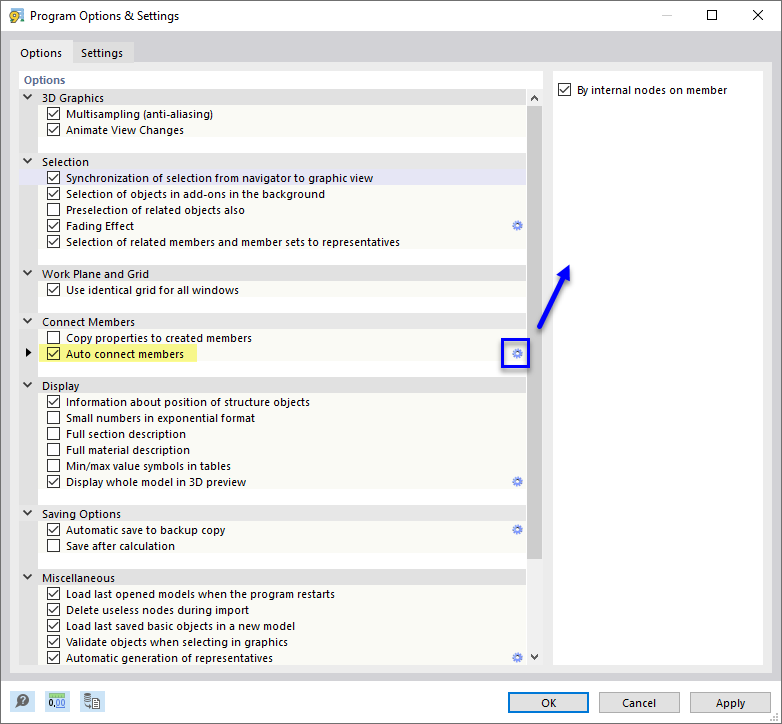782x724 pixels.
Task: Click the options list scrollbar thumb
Action: 535,332
